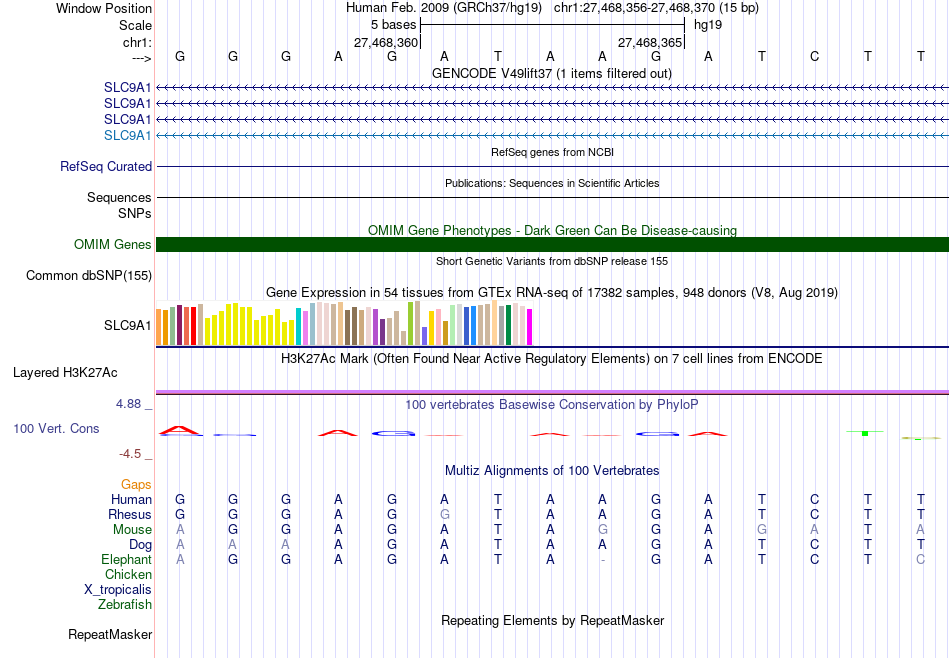Click the Common dbSNP(155) label

89,276
